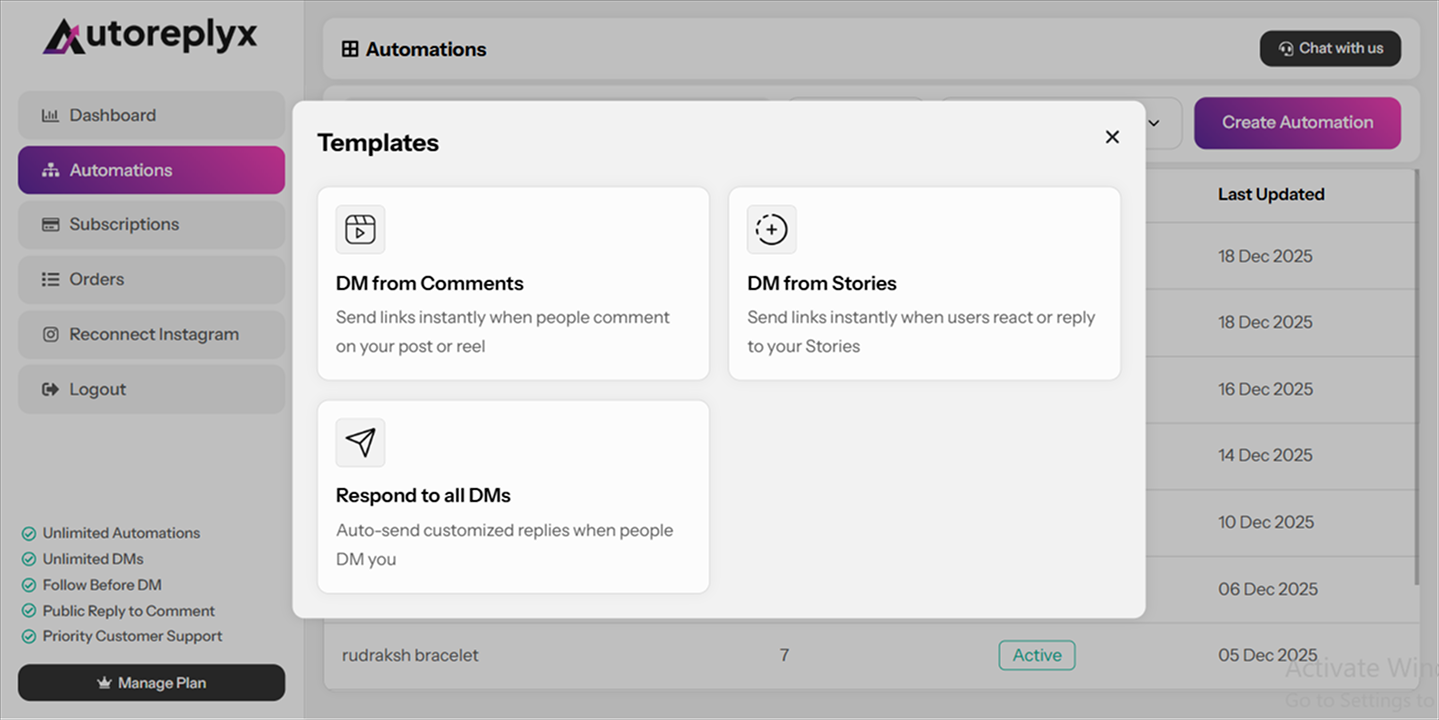The width and height of the screenshot is (1439, 720).
Task: Click the grid icon beside Automations header
Action: coord(349,48)
